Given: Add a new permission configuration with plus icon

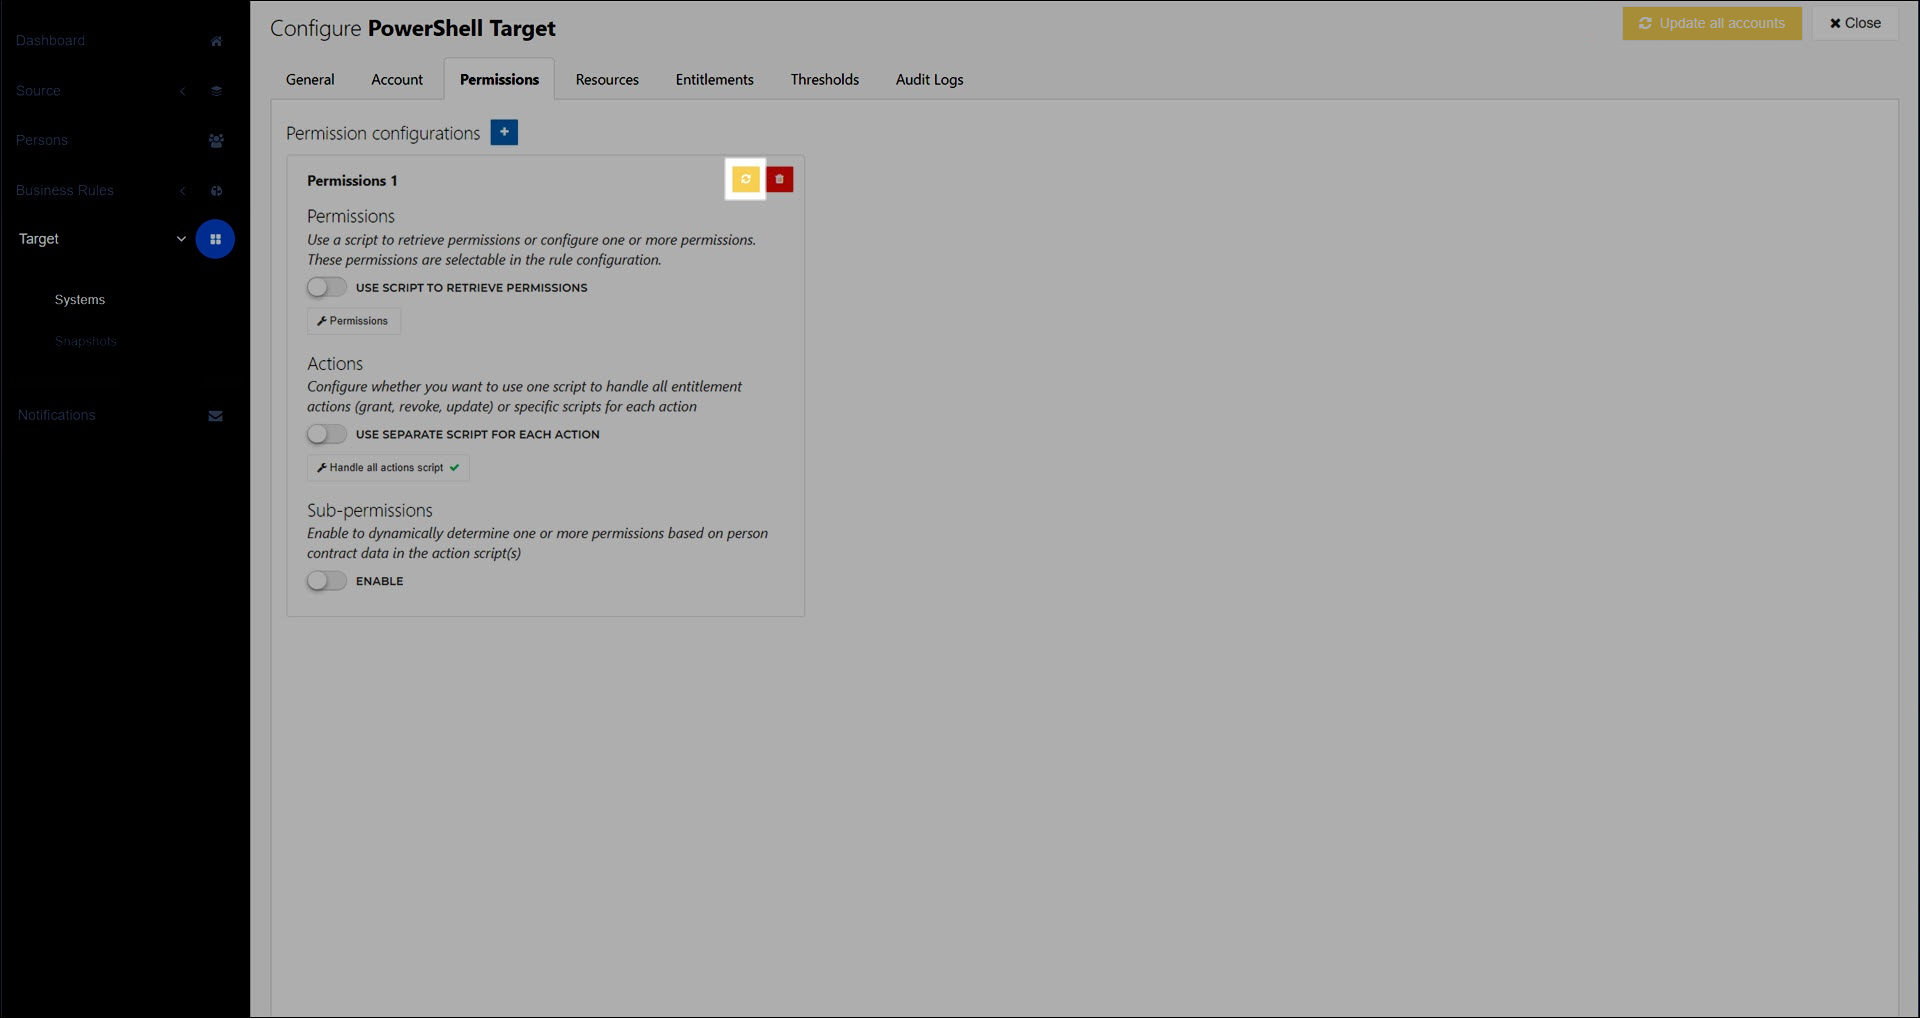Looking at the screenshot, I should point(504,132).
